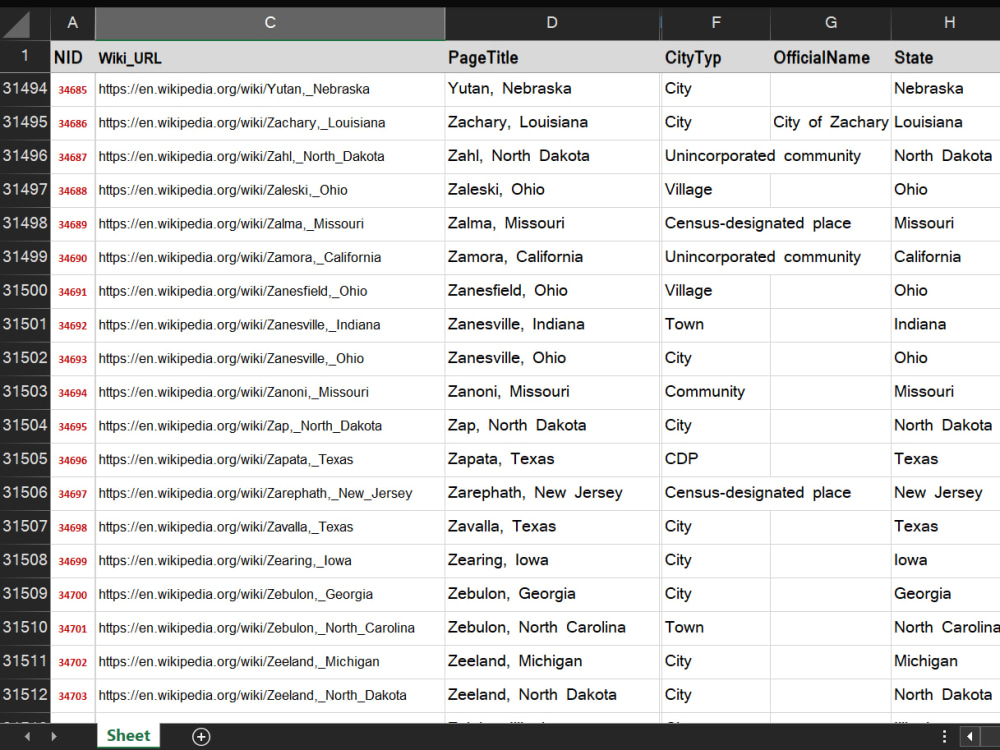
Task: Select CityTyp 'Village' in Zaleski row
Action: coord(716,190)
